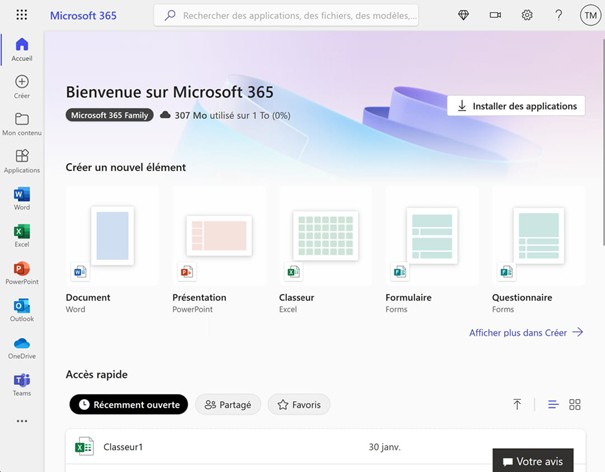Click the vertical scrollbar
Viewport: 605px width, 472px height.
point(603,142)
